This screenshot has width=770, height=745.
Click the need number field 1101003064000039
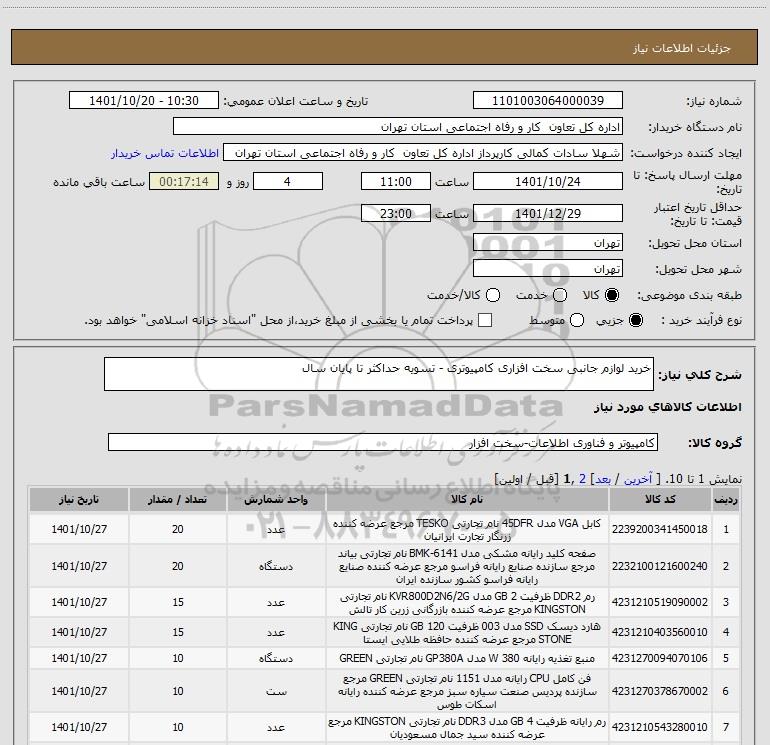548,101
